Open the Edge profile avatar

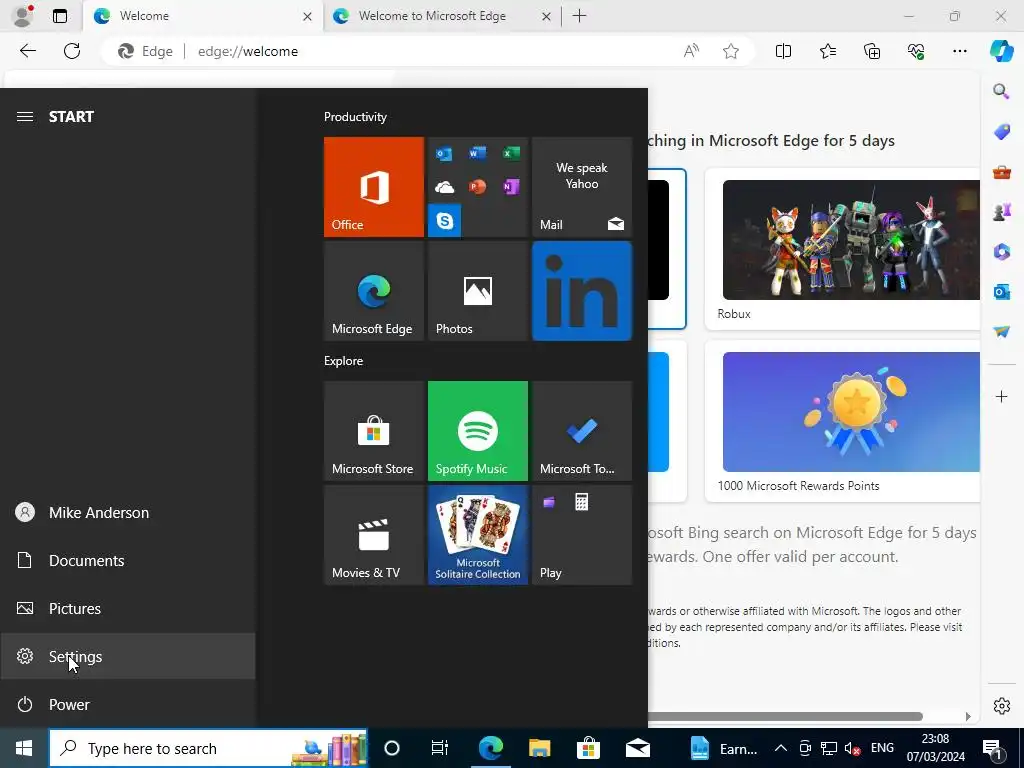[x=23, y=16]
